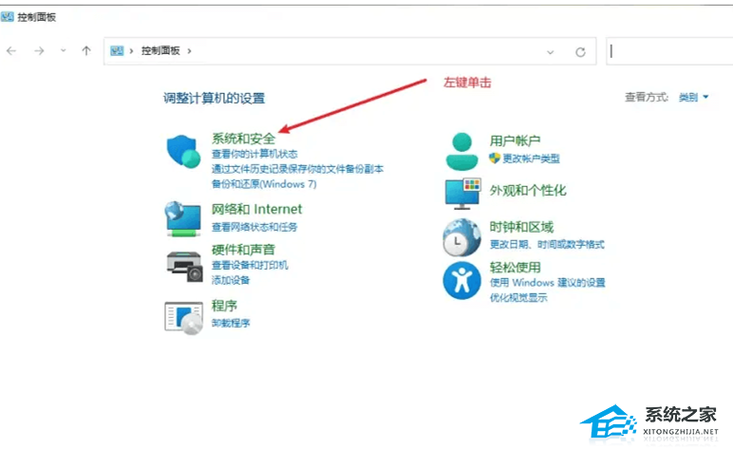Open the User Accounts person icon
733x449 pixels.
tap(462, 151)
